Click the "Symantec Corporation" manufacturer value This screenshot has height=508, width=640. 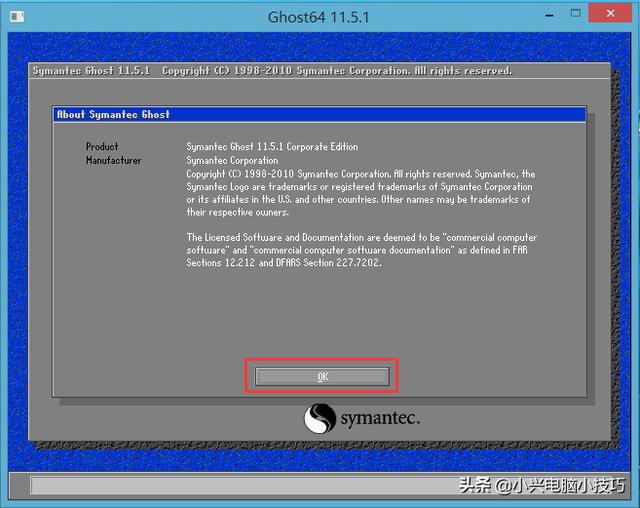pyautogui.click(x=232, y=160)
